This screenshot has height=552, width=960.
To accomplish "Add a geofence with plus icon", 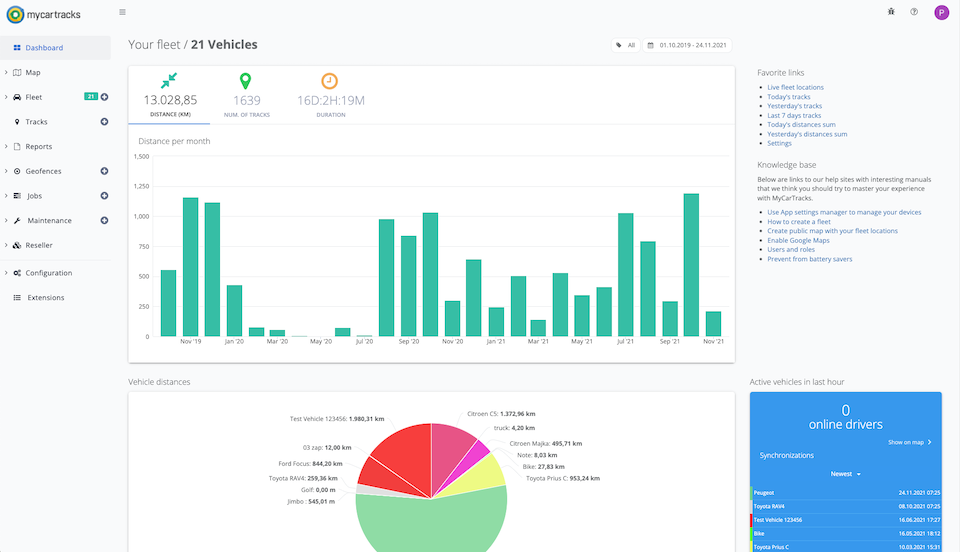I will 104,171.
